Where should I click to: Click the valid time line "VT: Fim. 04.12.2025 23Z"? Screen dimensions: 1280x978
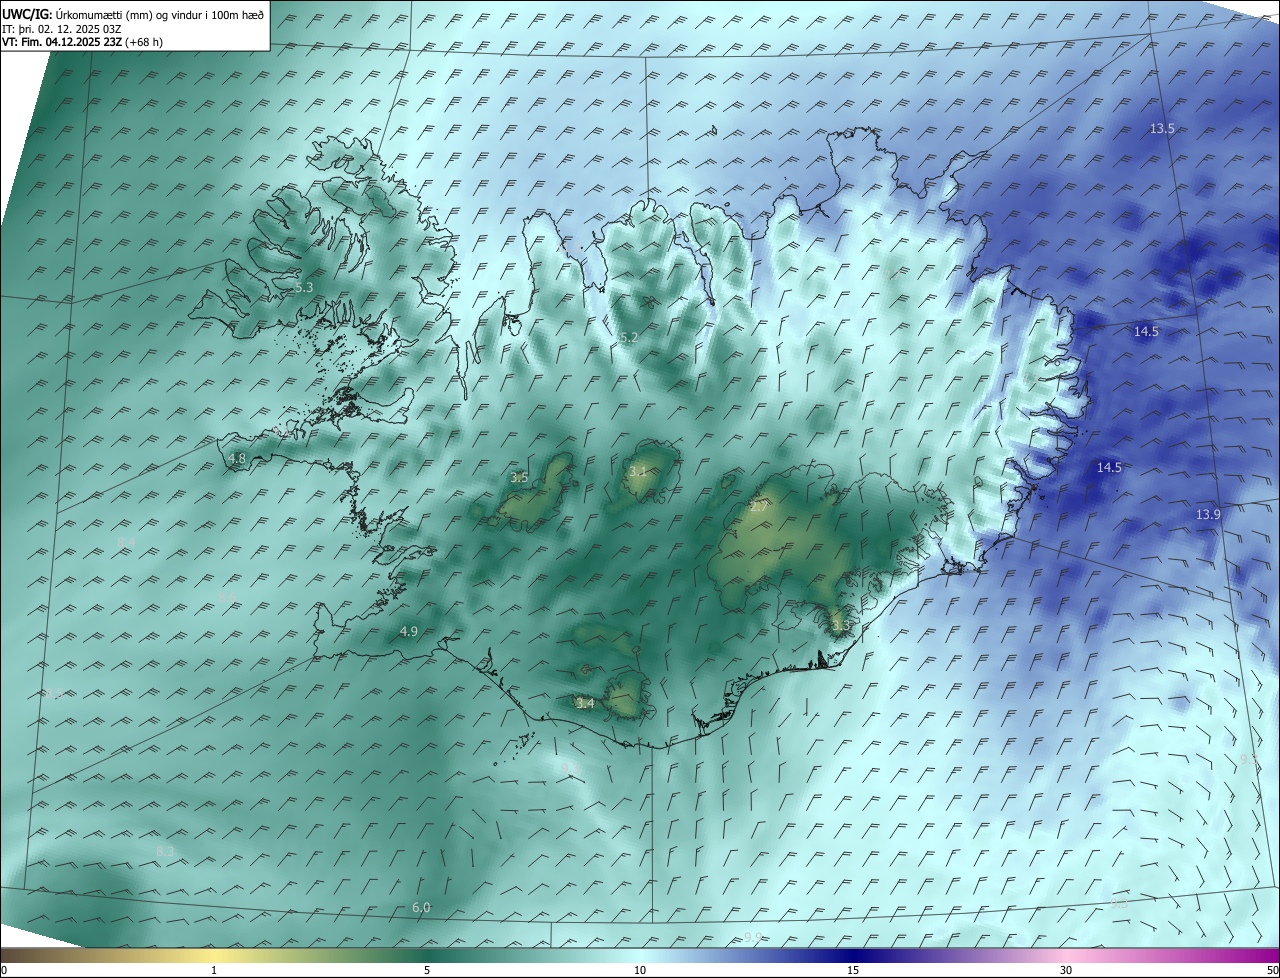tap(61, 41)
